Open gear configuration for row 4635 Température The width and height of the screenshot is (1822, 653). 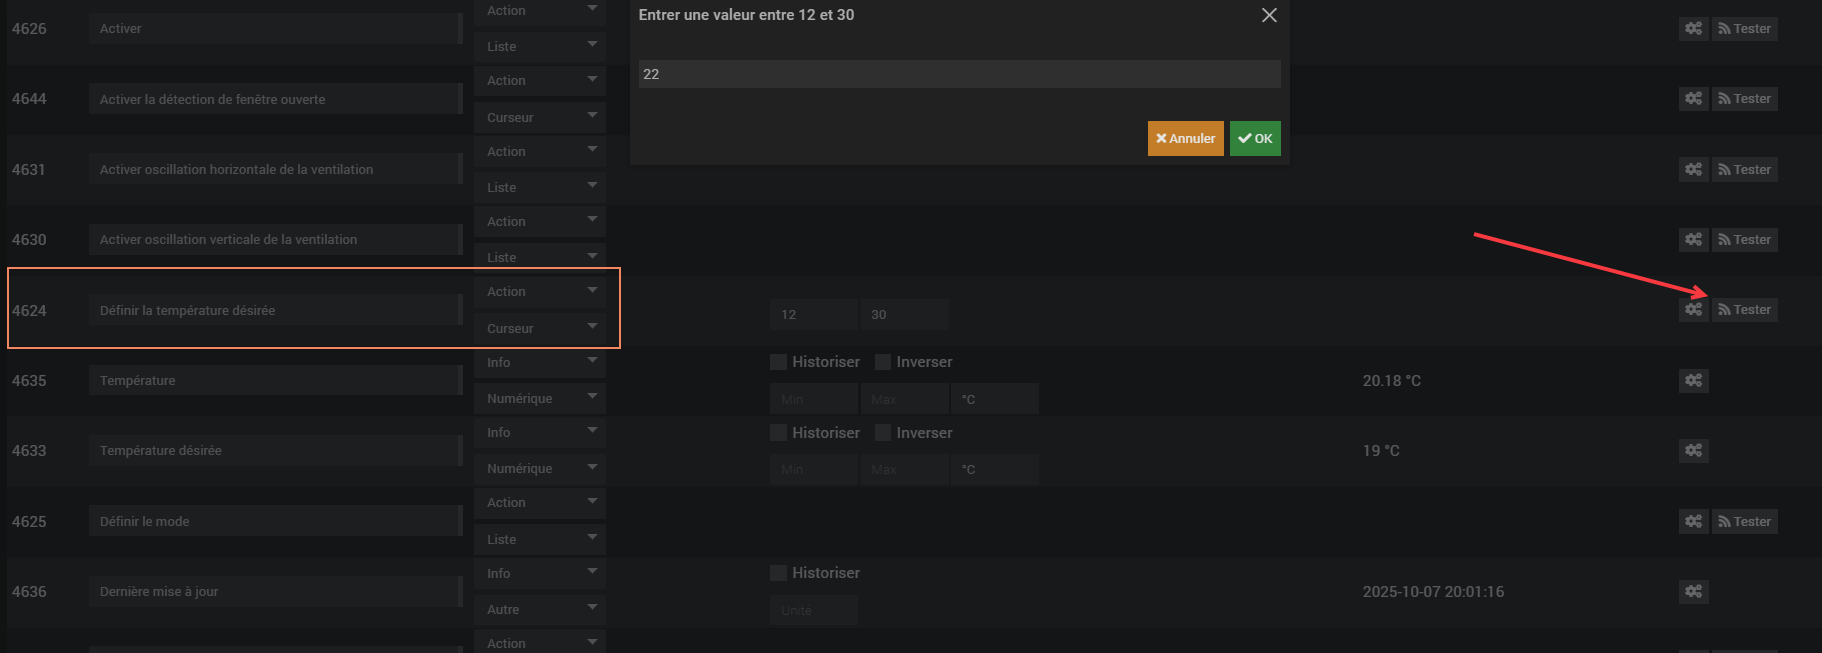click(x=1693, y=381)
